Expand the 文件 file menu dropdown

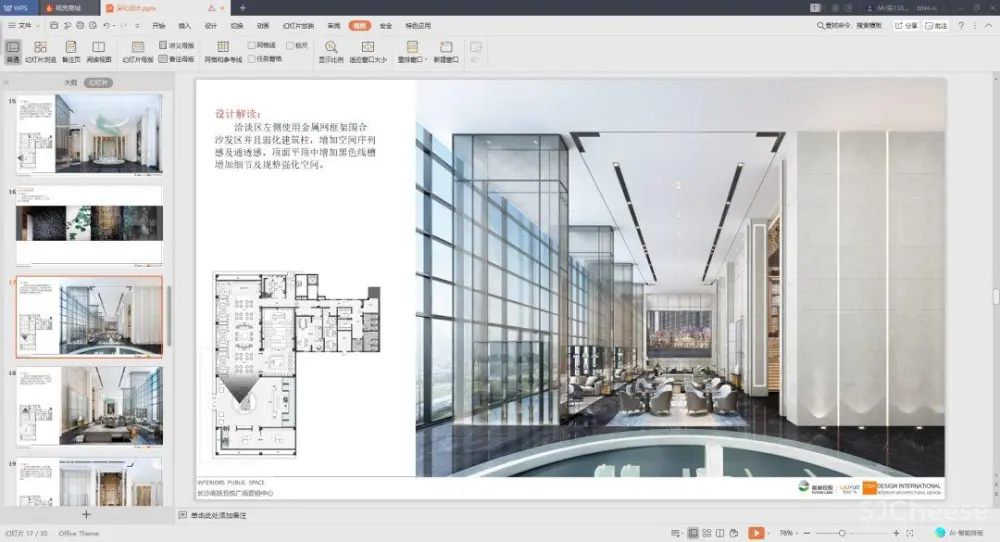[27, 25]
